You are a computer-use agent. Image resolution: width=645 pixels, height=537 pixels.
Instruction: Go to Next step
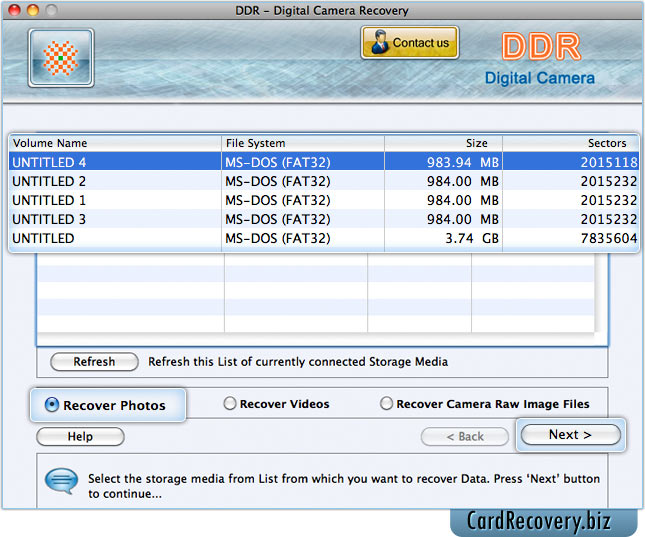coord(571,435)
